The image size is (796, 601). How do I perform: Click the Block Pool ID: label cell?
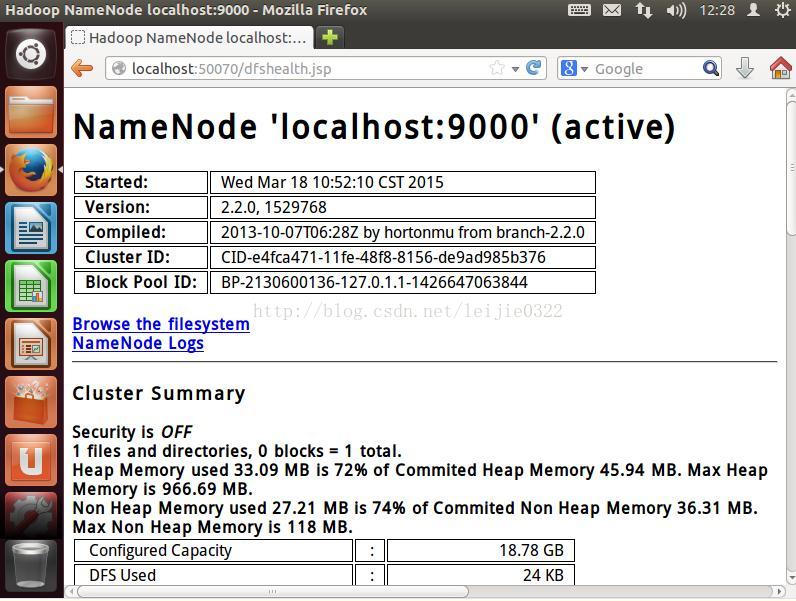point(141,282)
